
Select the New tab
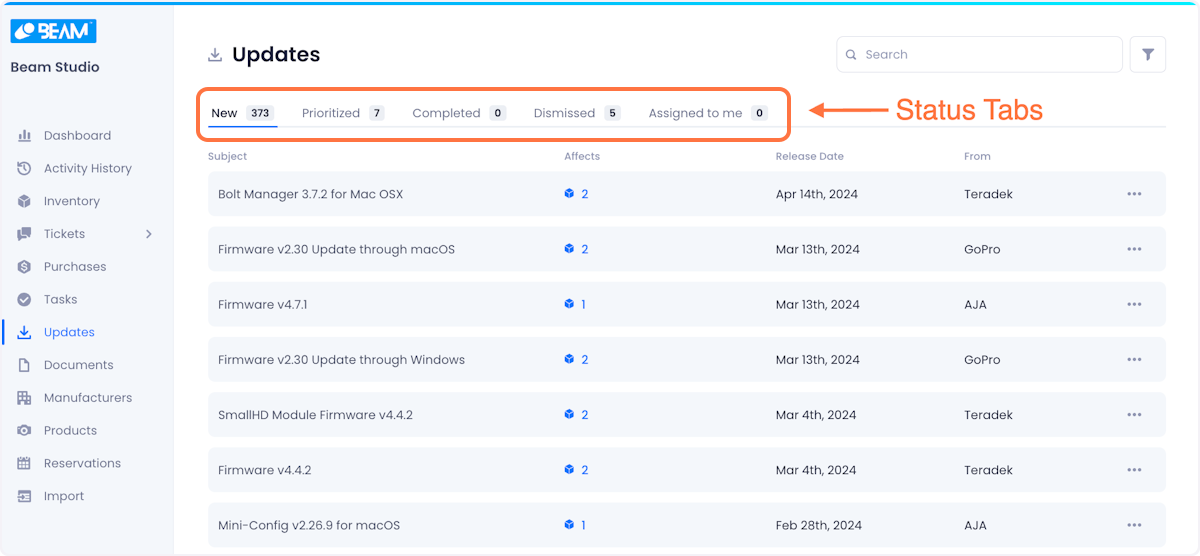pyautogui.click(x=242, y=113)
